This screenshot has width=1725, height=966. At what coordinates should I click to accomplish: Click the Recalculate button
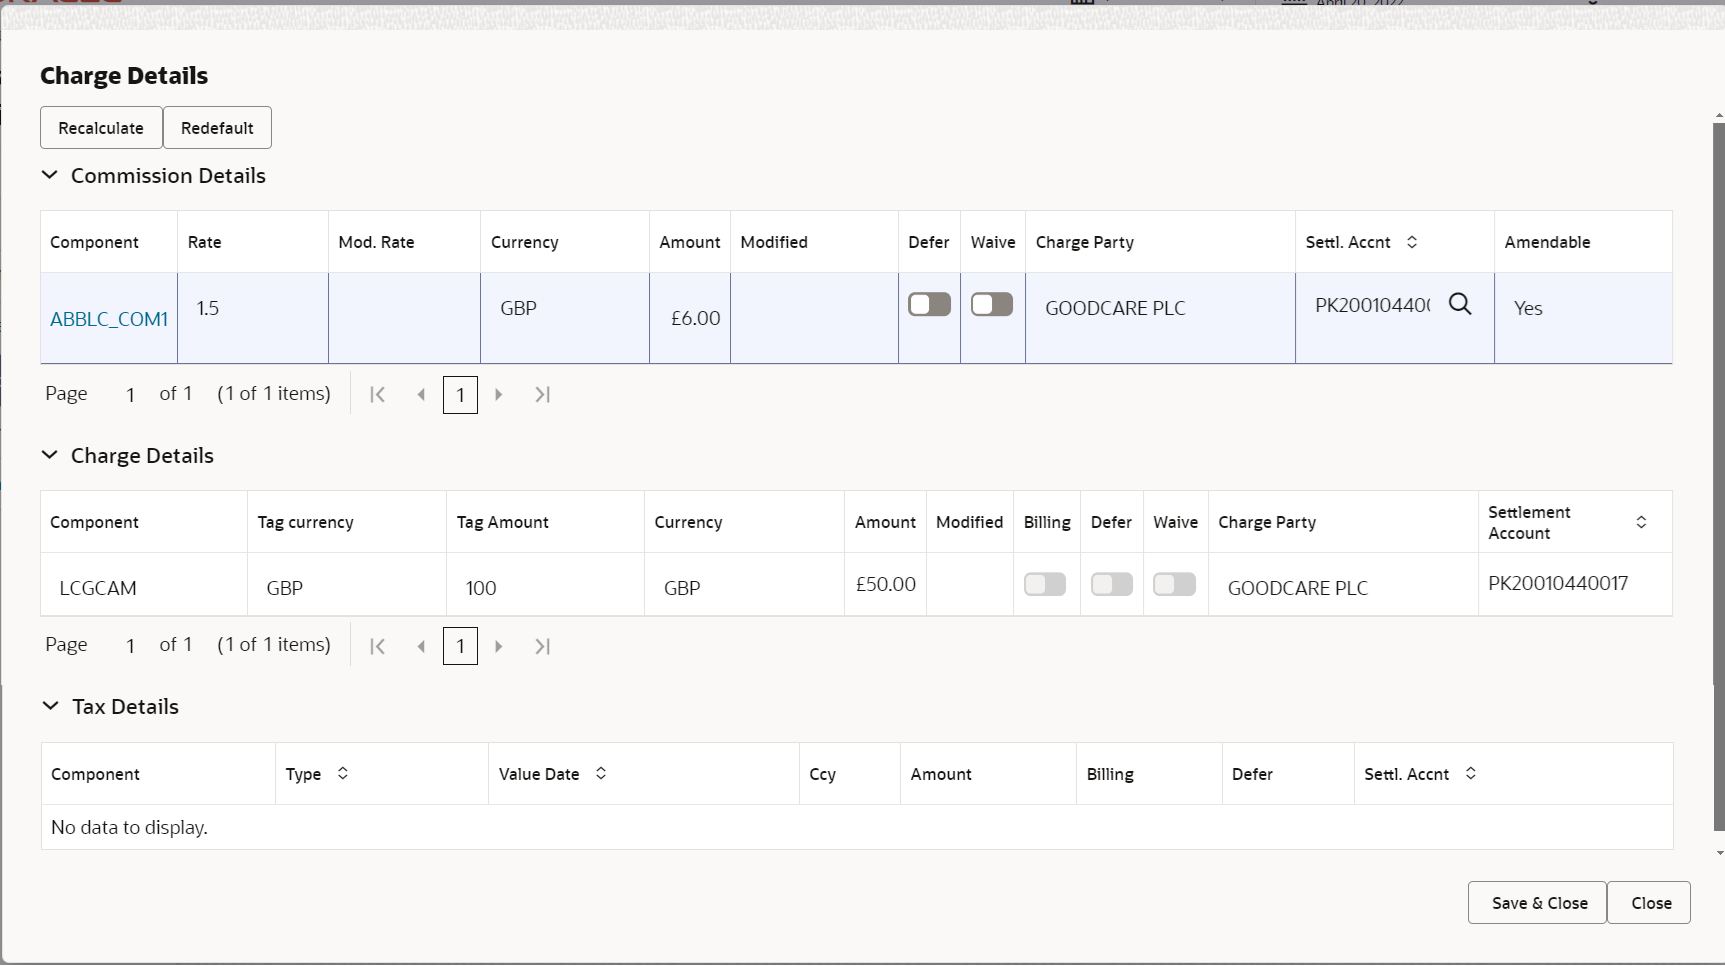pos(100,127)
